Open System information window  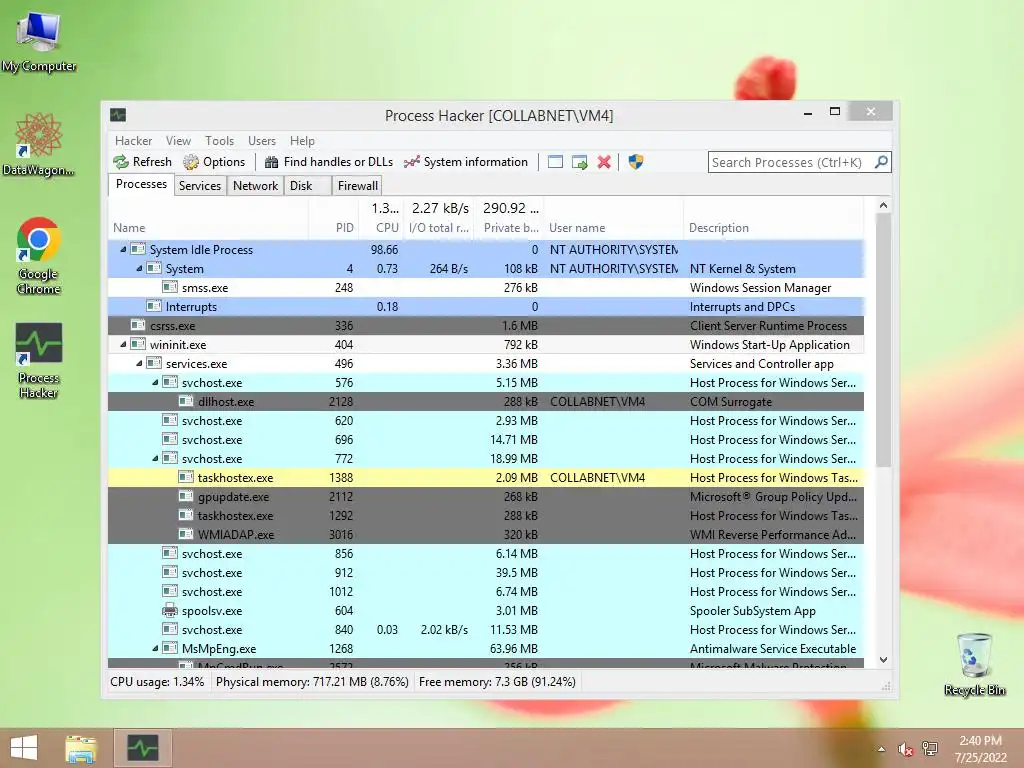click(466, 162)
